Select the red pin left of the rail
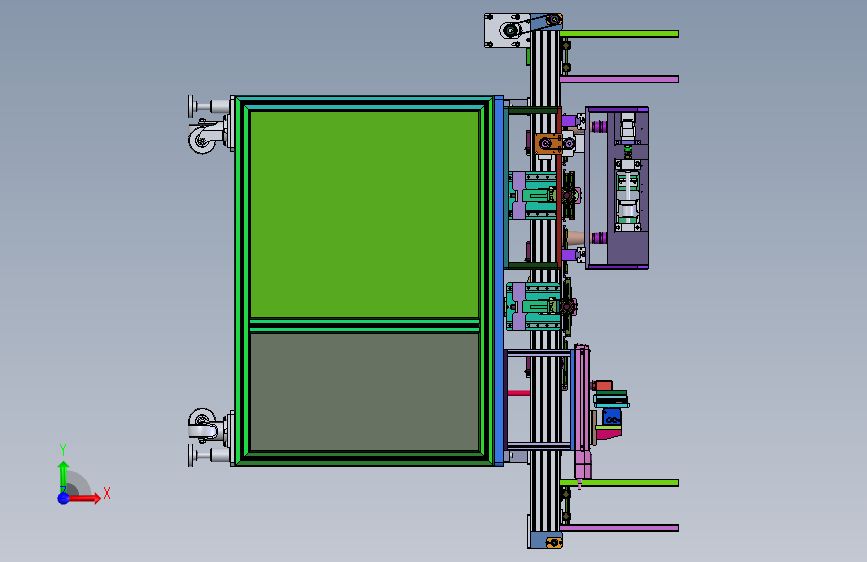The image size is (867, 562). coord(519,393)
